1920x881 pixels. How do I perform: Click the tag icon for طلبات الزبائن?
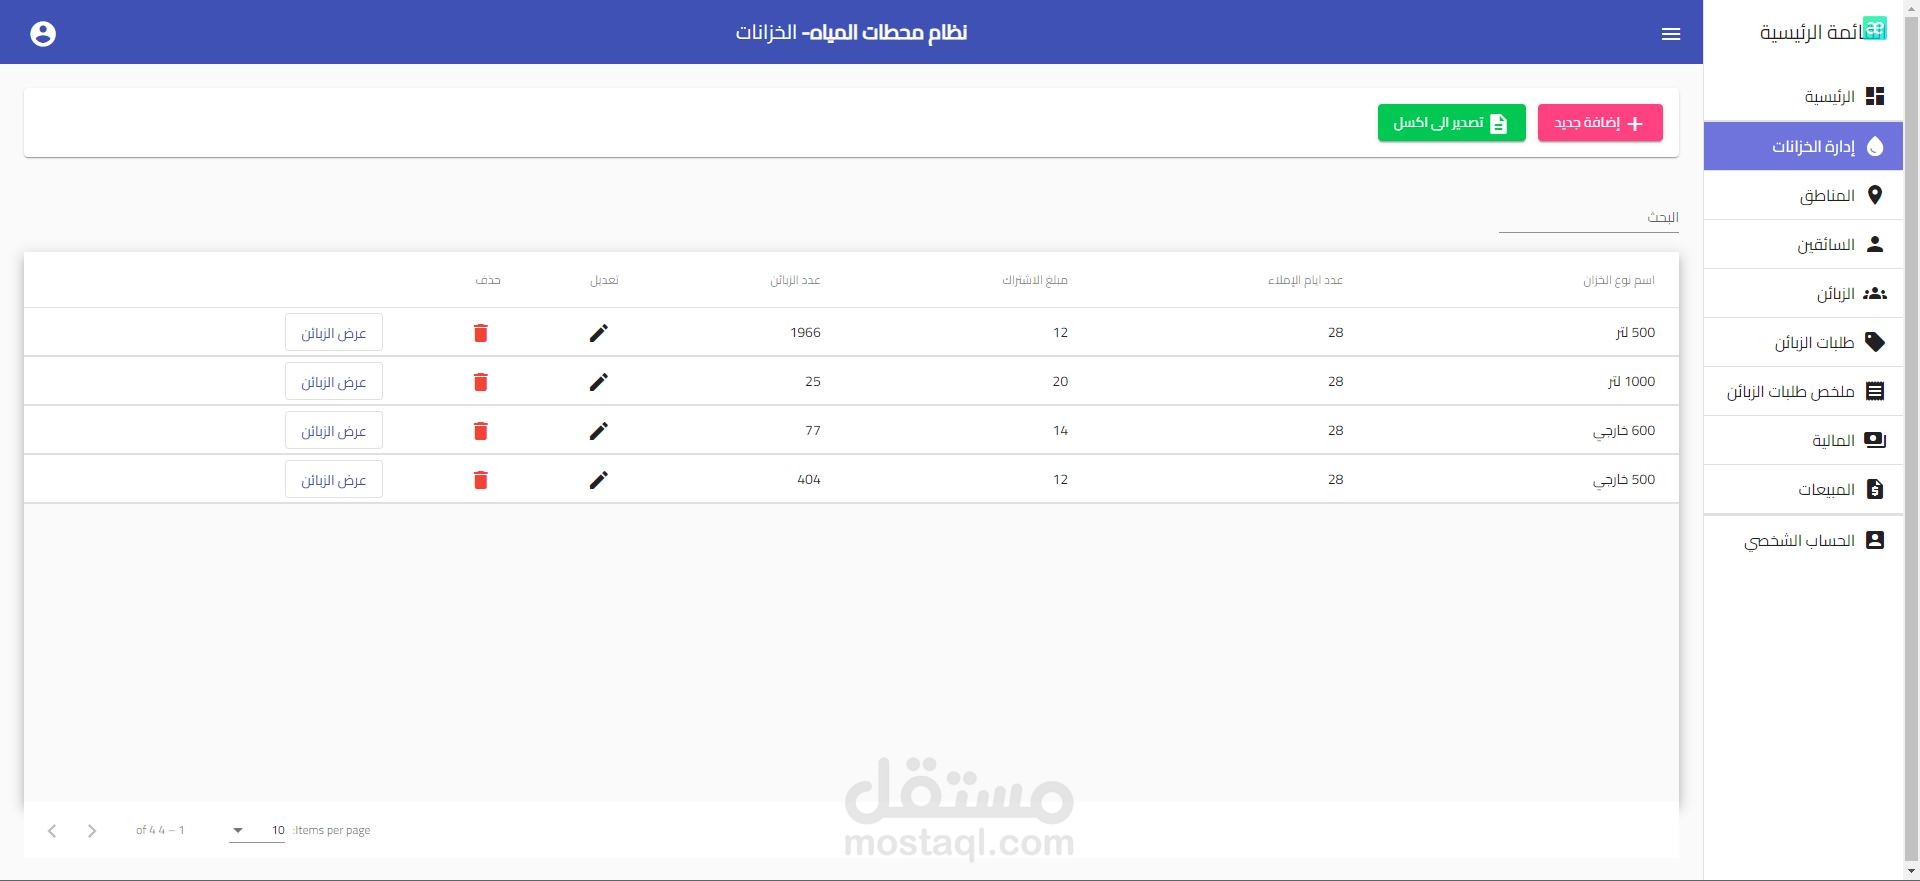(x=1875, y=342)
